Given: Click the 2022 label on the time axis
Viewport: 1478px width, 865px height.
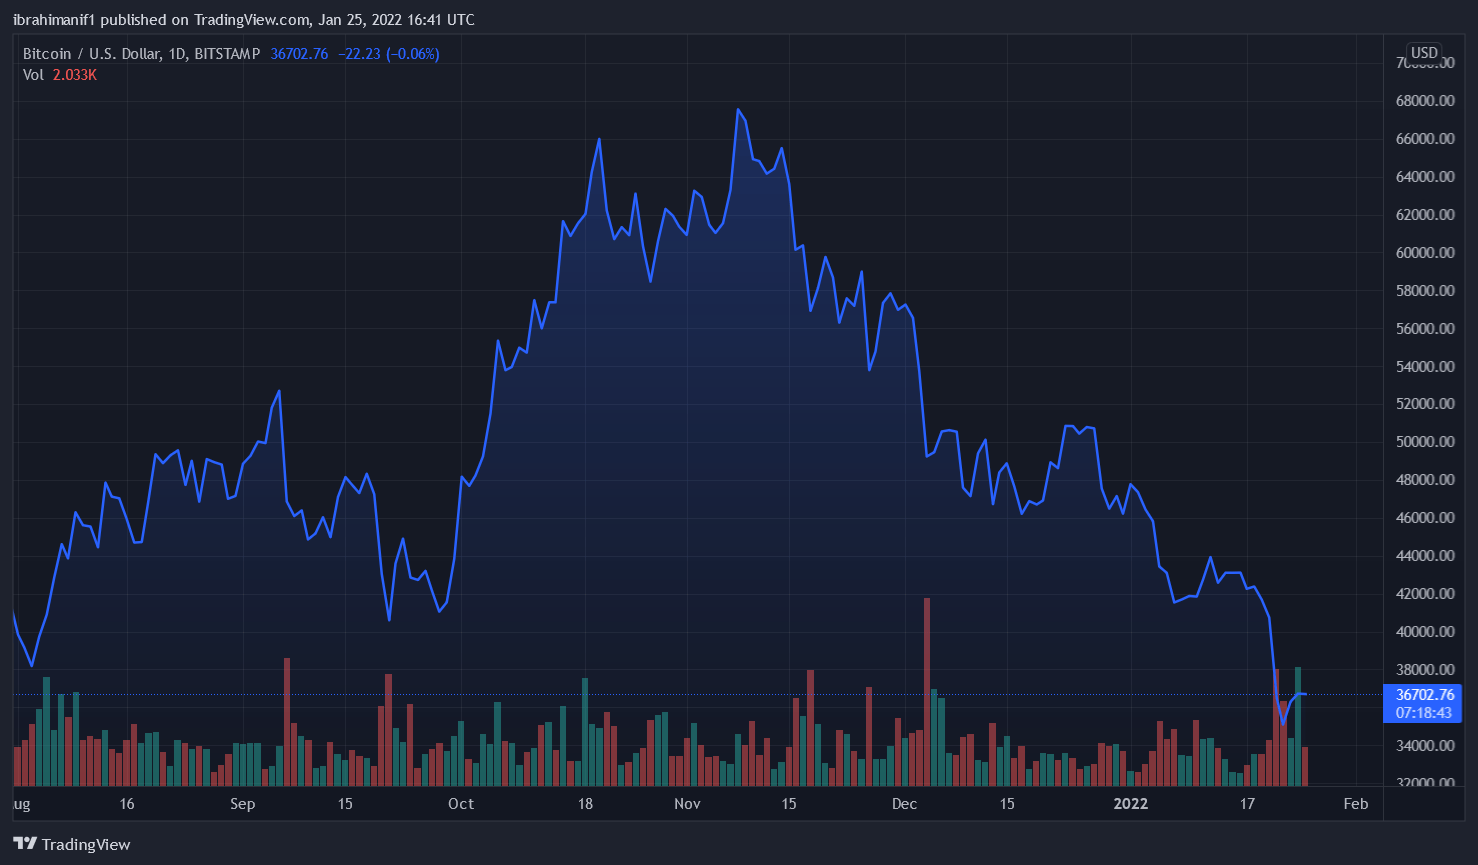Looking at the screenshot, I should tap(1131, 804).
